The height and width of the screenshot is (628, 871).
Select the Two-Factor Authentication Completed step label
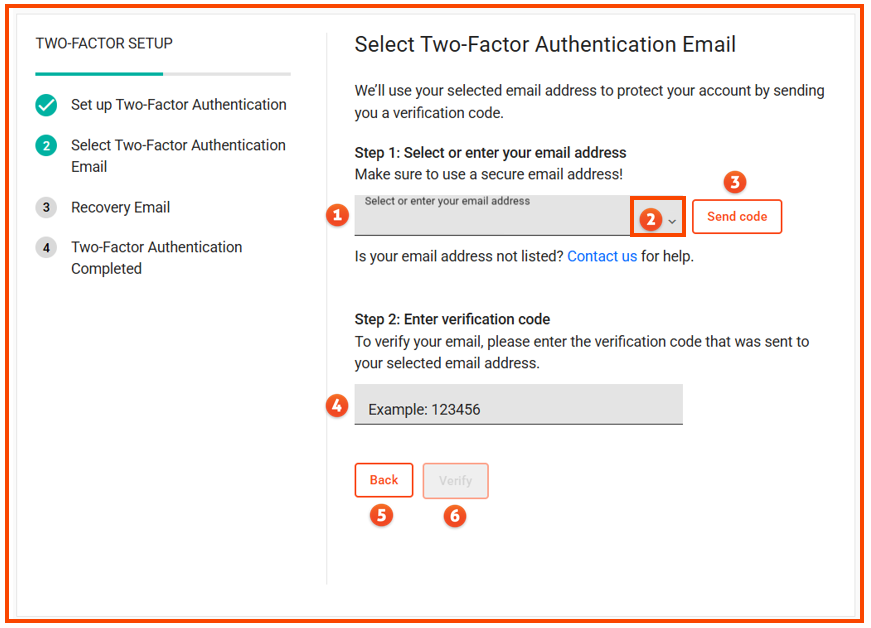click(x=156, y=257)
